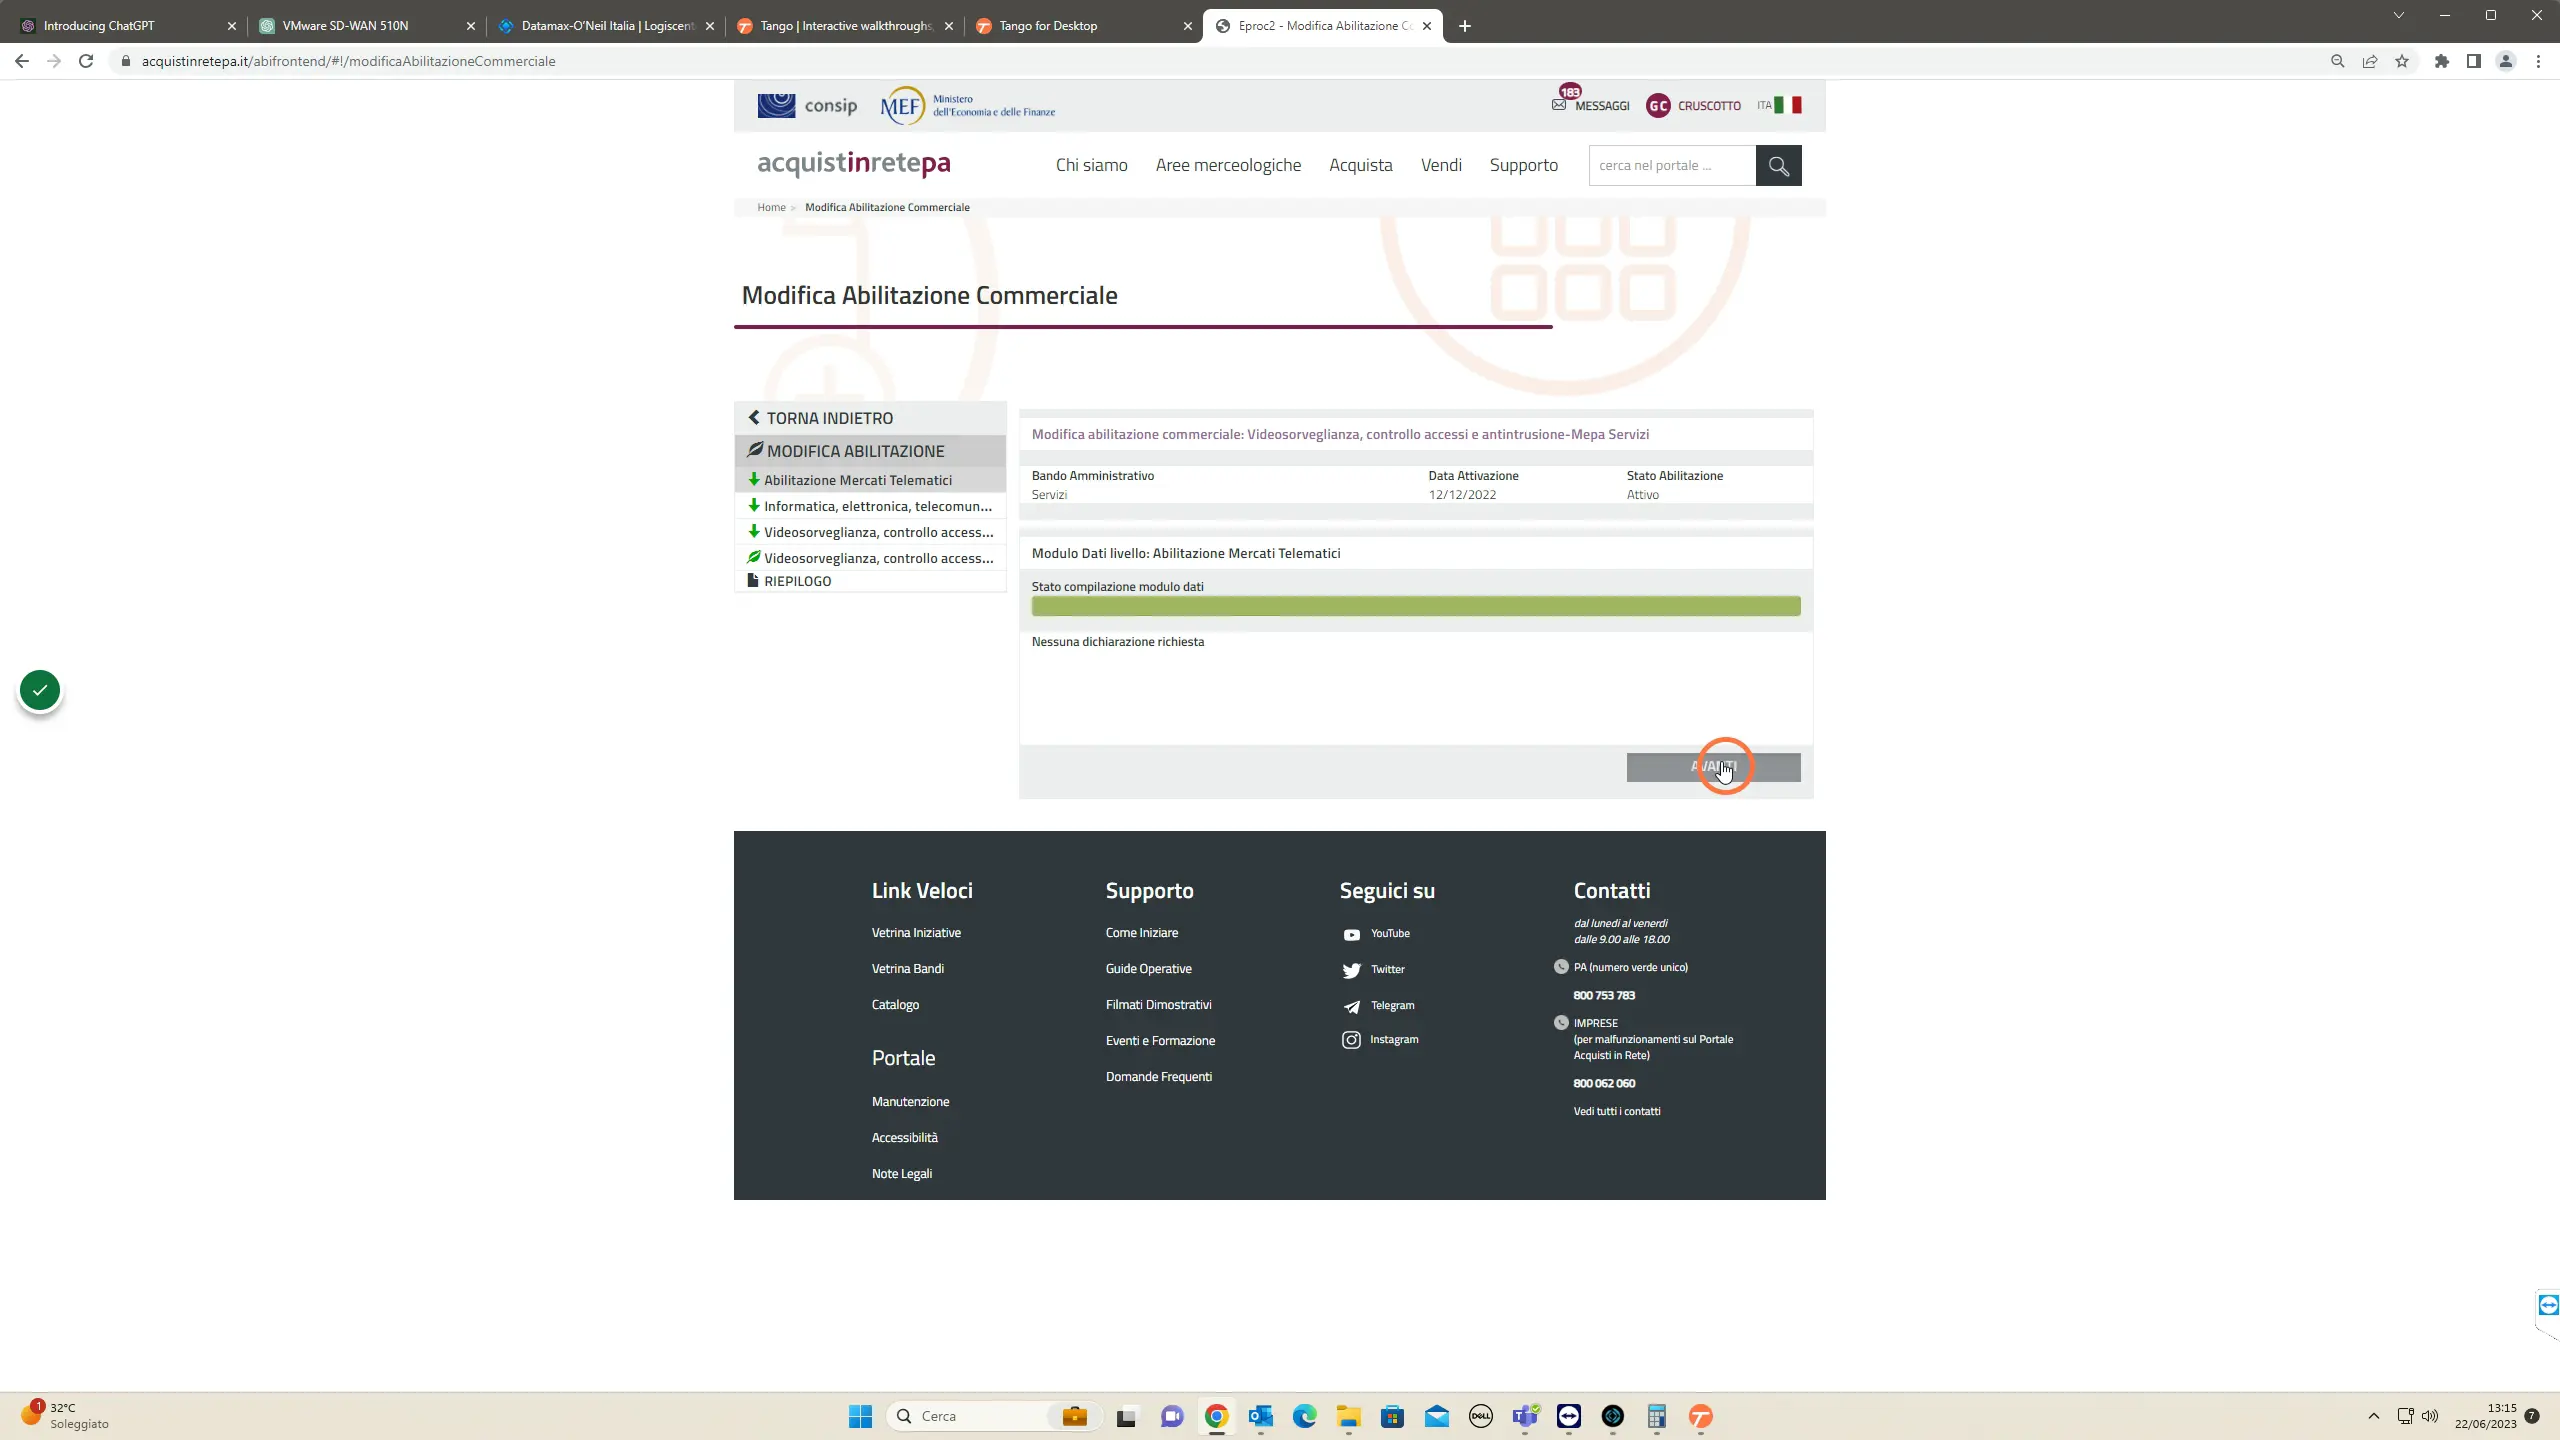Open Tango app in Windows taskbar

tap(1700, 1416)
